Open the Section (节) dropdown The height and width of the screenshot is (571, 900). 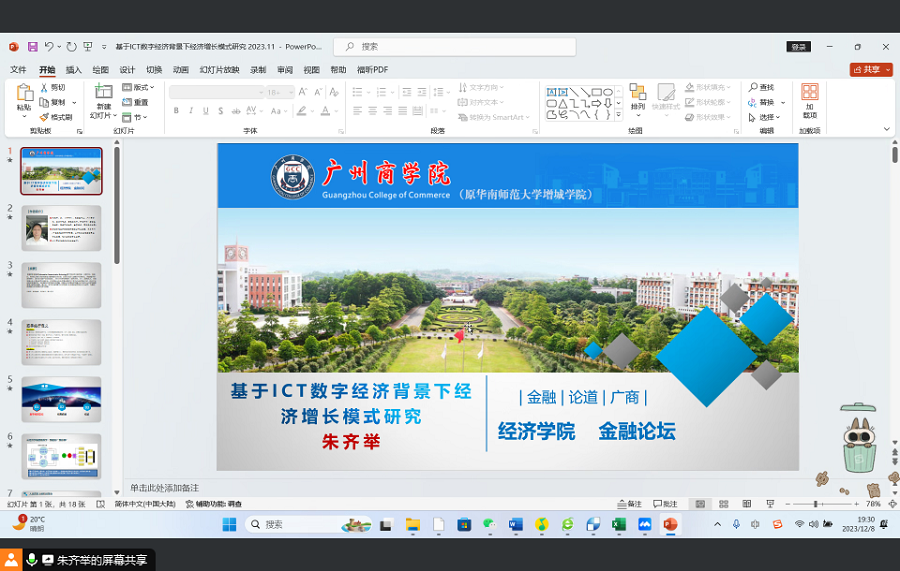click(135, 117)
